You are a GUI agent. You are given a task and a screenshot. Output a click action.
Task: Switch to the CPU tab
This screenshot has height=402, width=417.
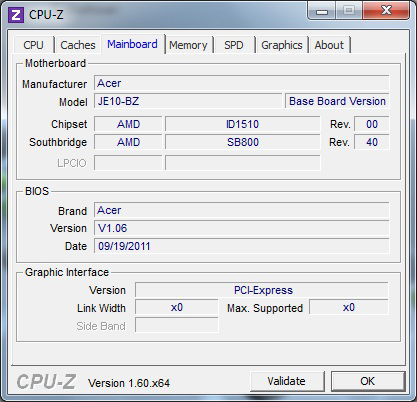pos(33,45)
